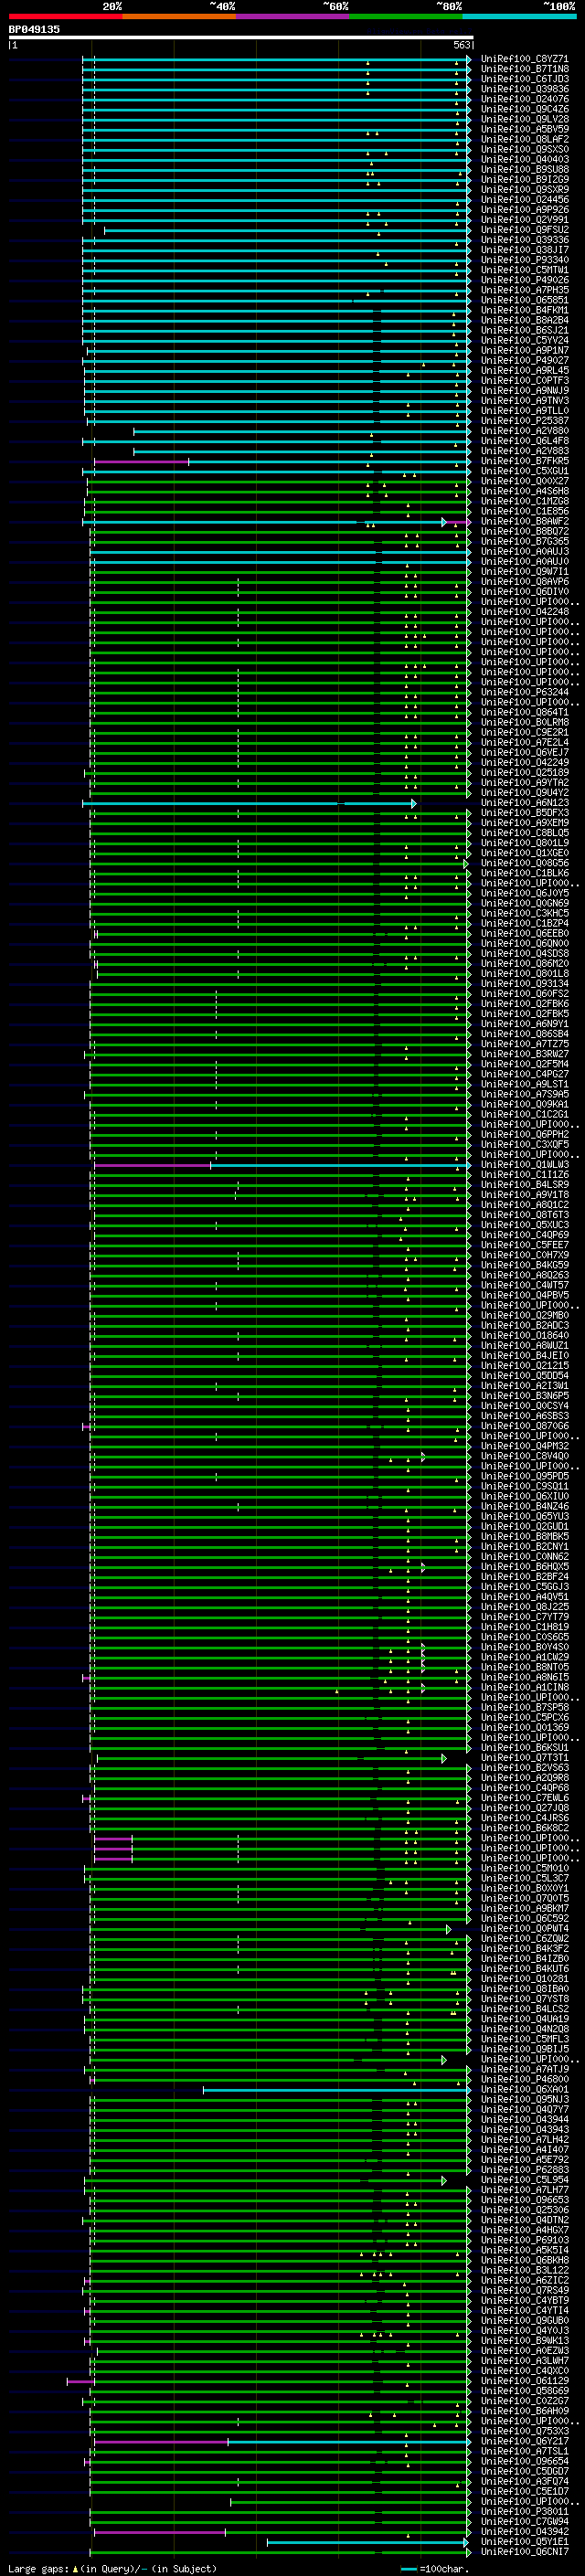This screenshot has width=585, height=2576.
Task: Select label UniRef100_A2V880
Action: click(x=525, y=431)
